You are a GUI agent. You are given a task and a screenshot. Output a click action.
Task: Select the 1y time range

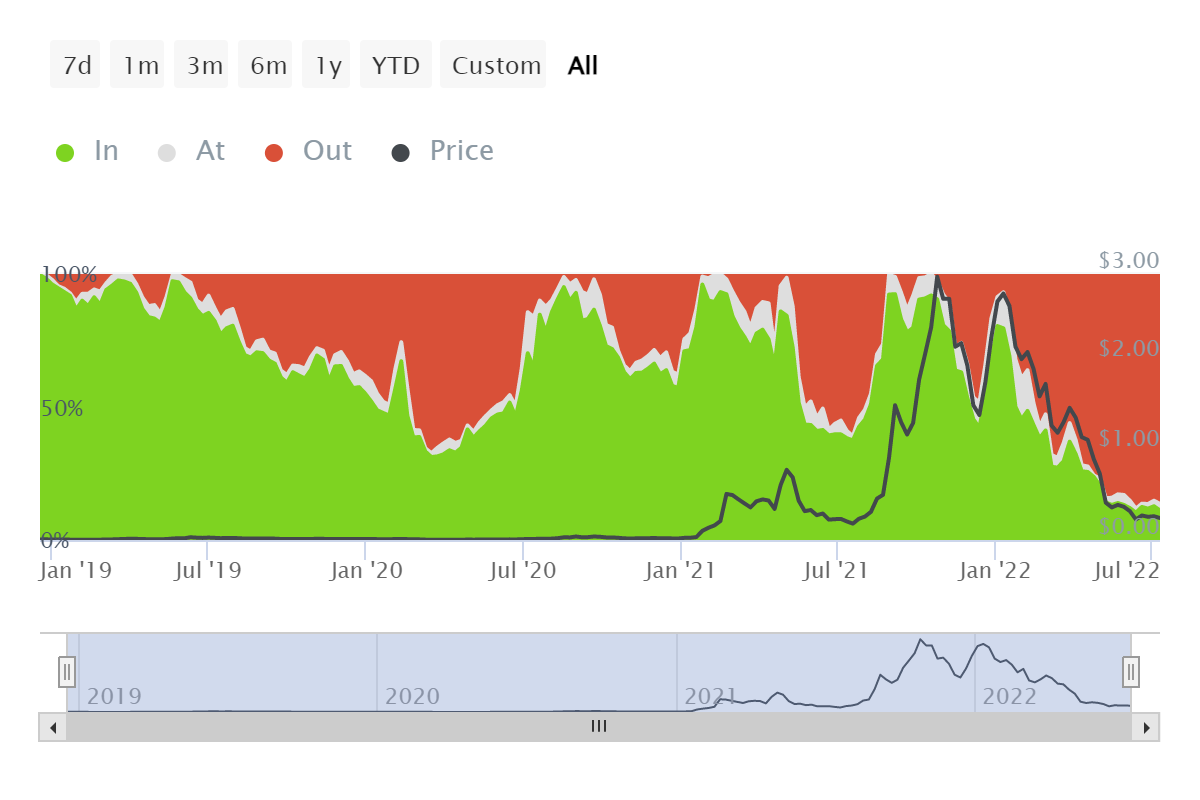coord(328,66)
